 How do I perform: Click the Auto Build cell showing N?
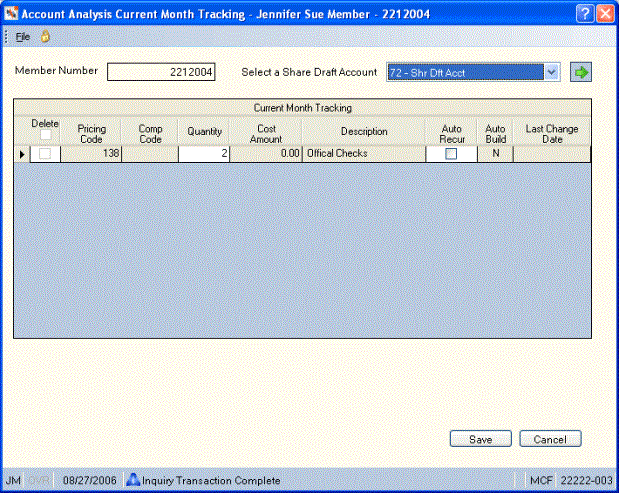pos(495,154)
